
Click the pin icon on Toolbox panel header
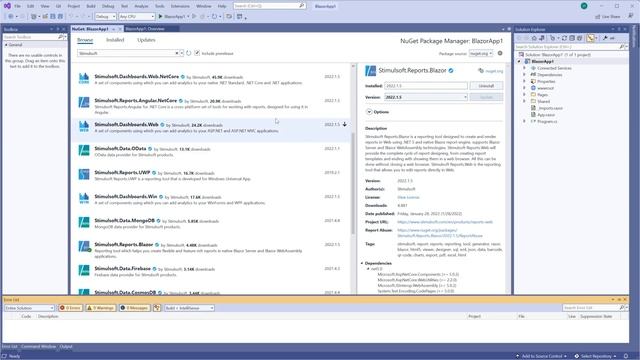pyautogui.click(x=58, y=29)
